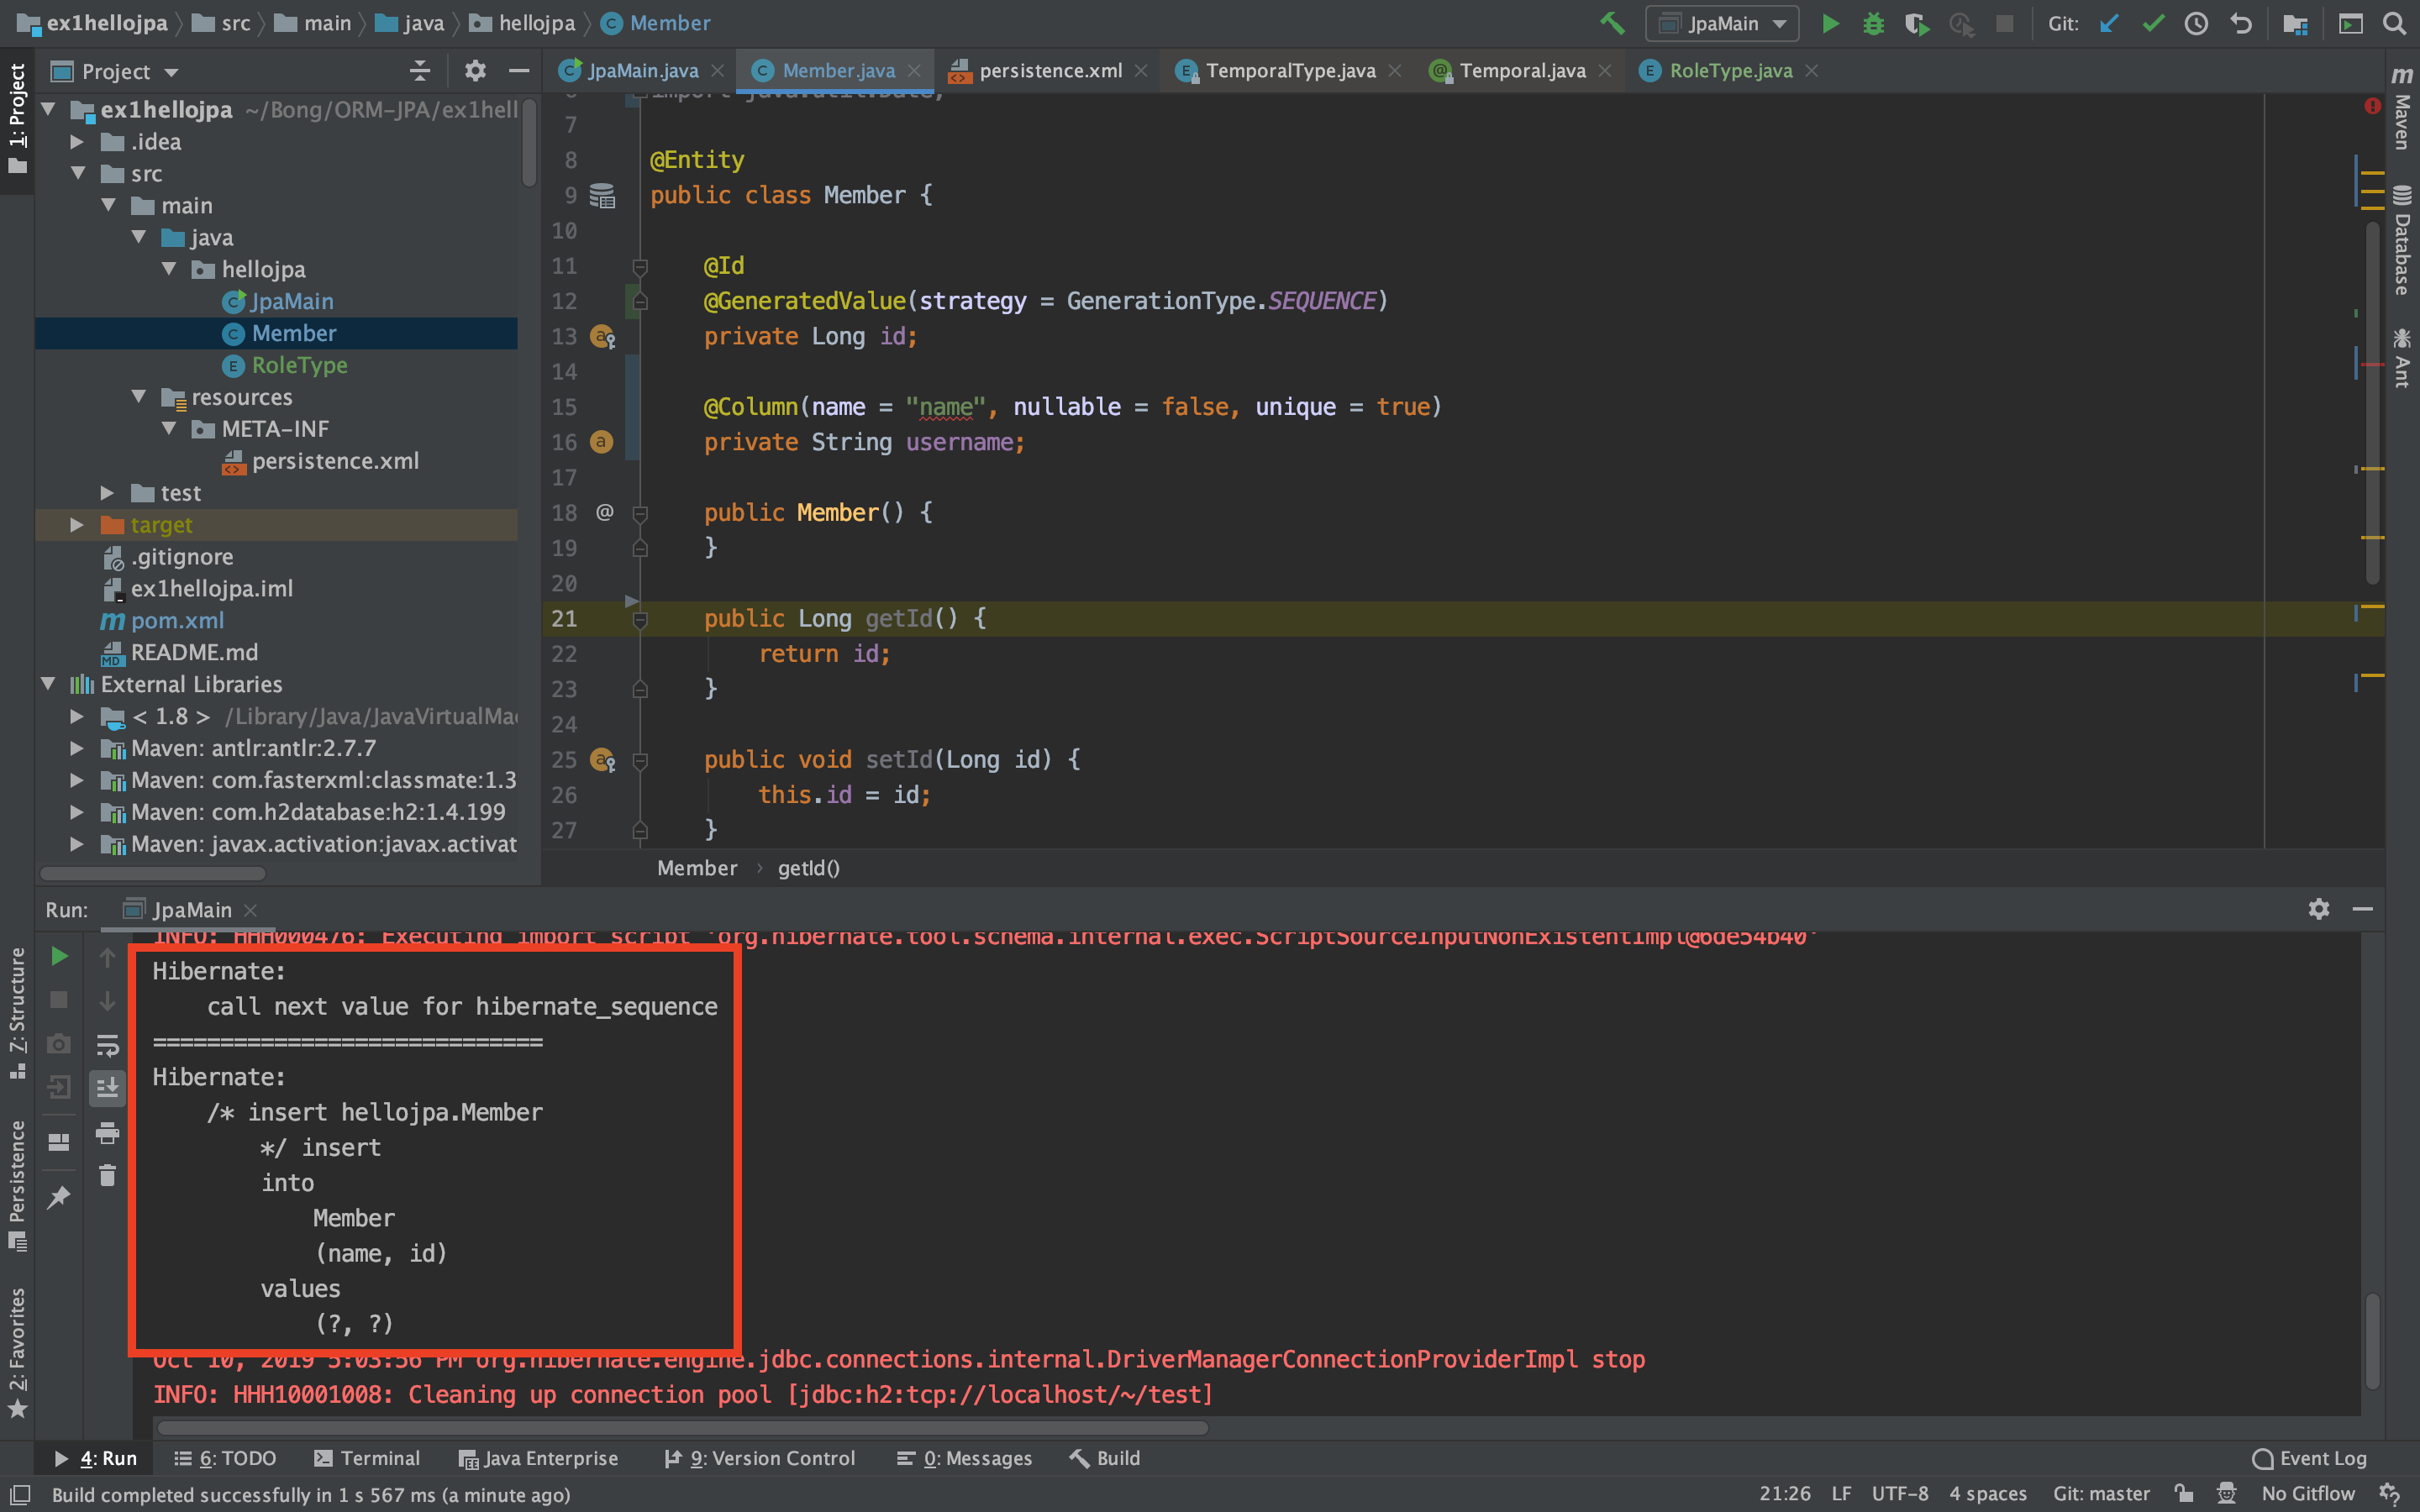Toggle pin tab in Run panel
The image size is (2420, 1512).
pos(59,1197)
